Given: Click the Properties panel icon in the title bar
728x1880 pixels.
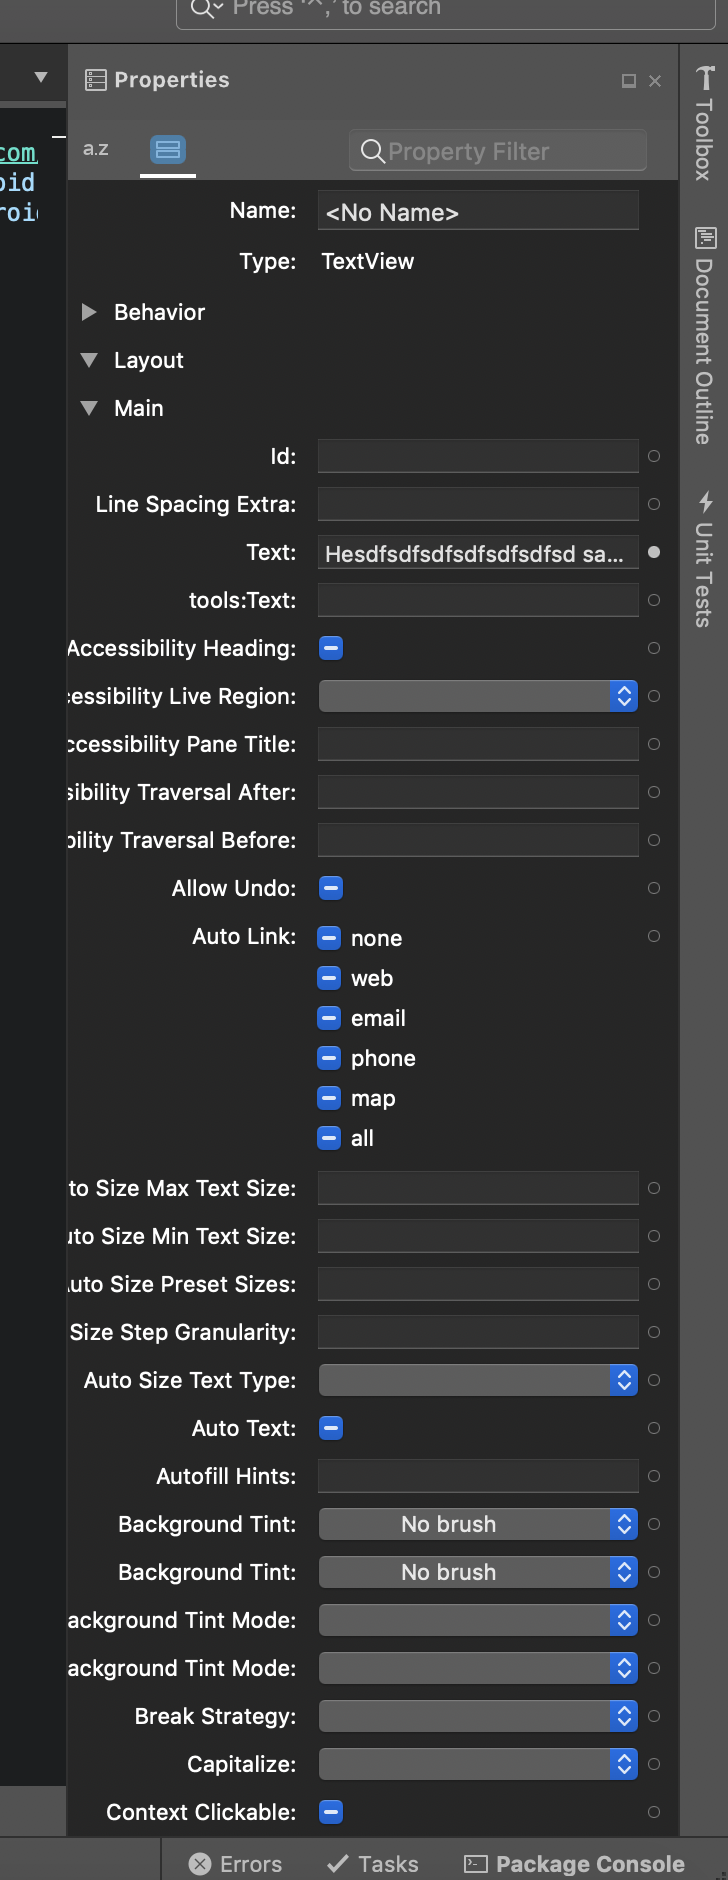Looking at the screenshot, I should click(96, 80).
